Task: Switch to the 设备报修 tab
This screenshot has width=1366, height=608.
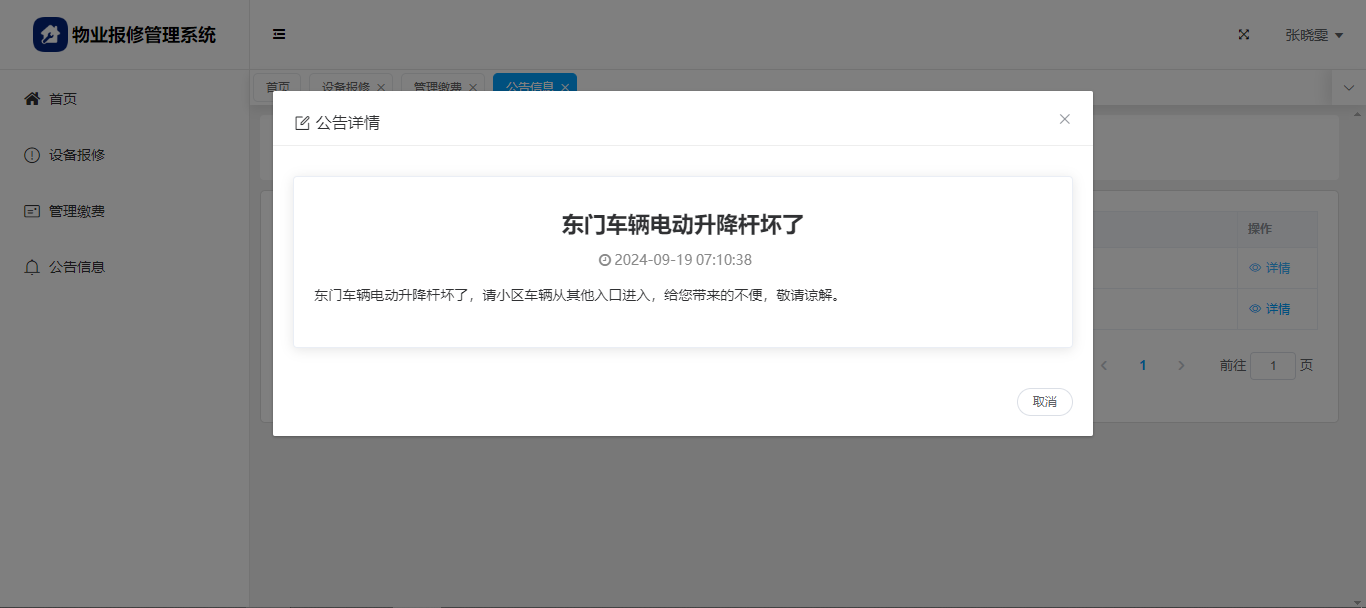Action: (346, 87)
